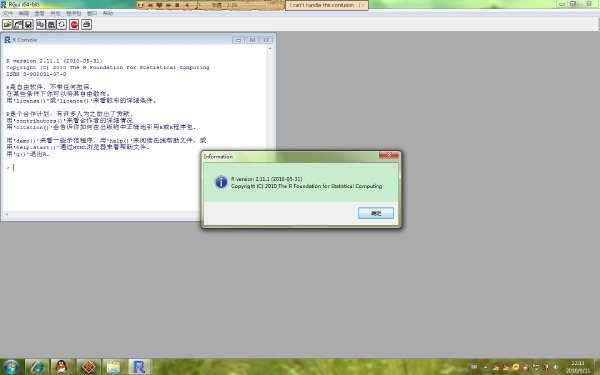Click the heart favorite icon on the music player
The width and height of the screenshot is (600, 375).
coord(159,5)
